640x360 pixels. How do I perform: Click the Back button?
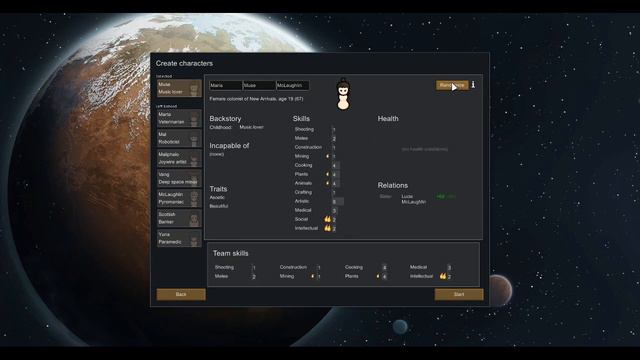pos(181,294)
